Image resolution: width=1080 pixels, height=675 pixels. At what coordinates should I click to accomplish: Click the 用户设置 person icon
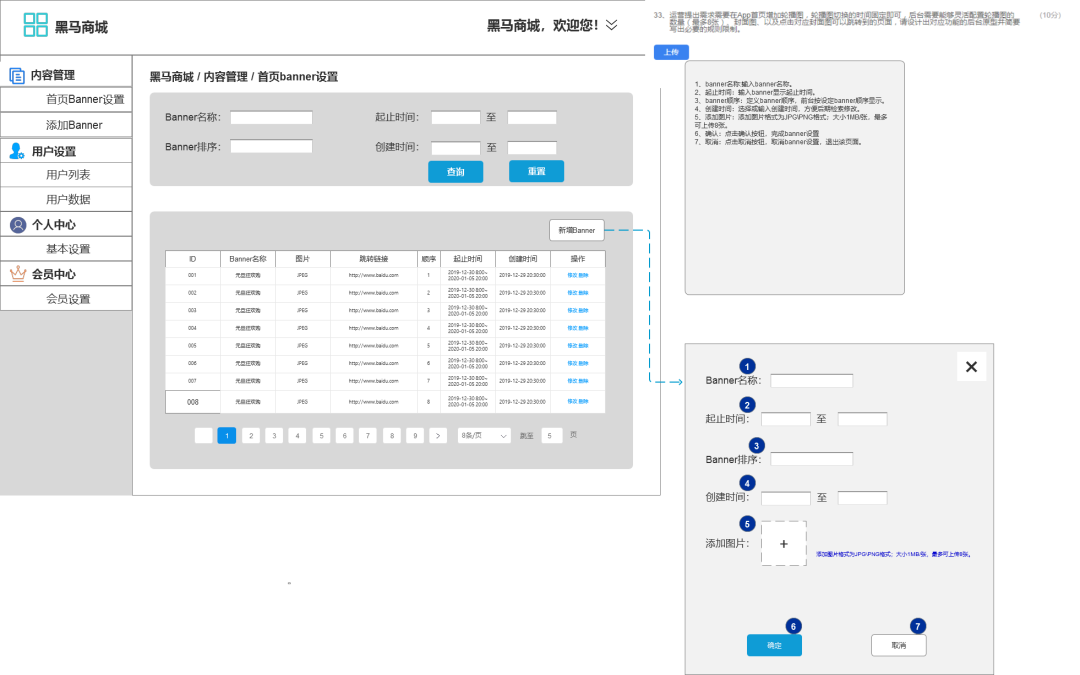pos(17,151)
